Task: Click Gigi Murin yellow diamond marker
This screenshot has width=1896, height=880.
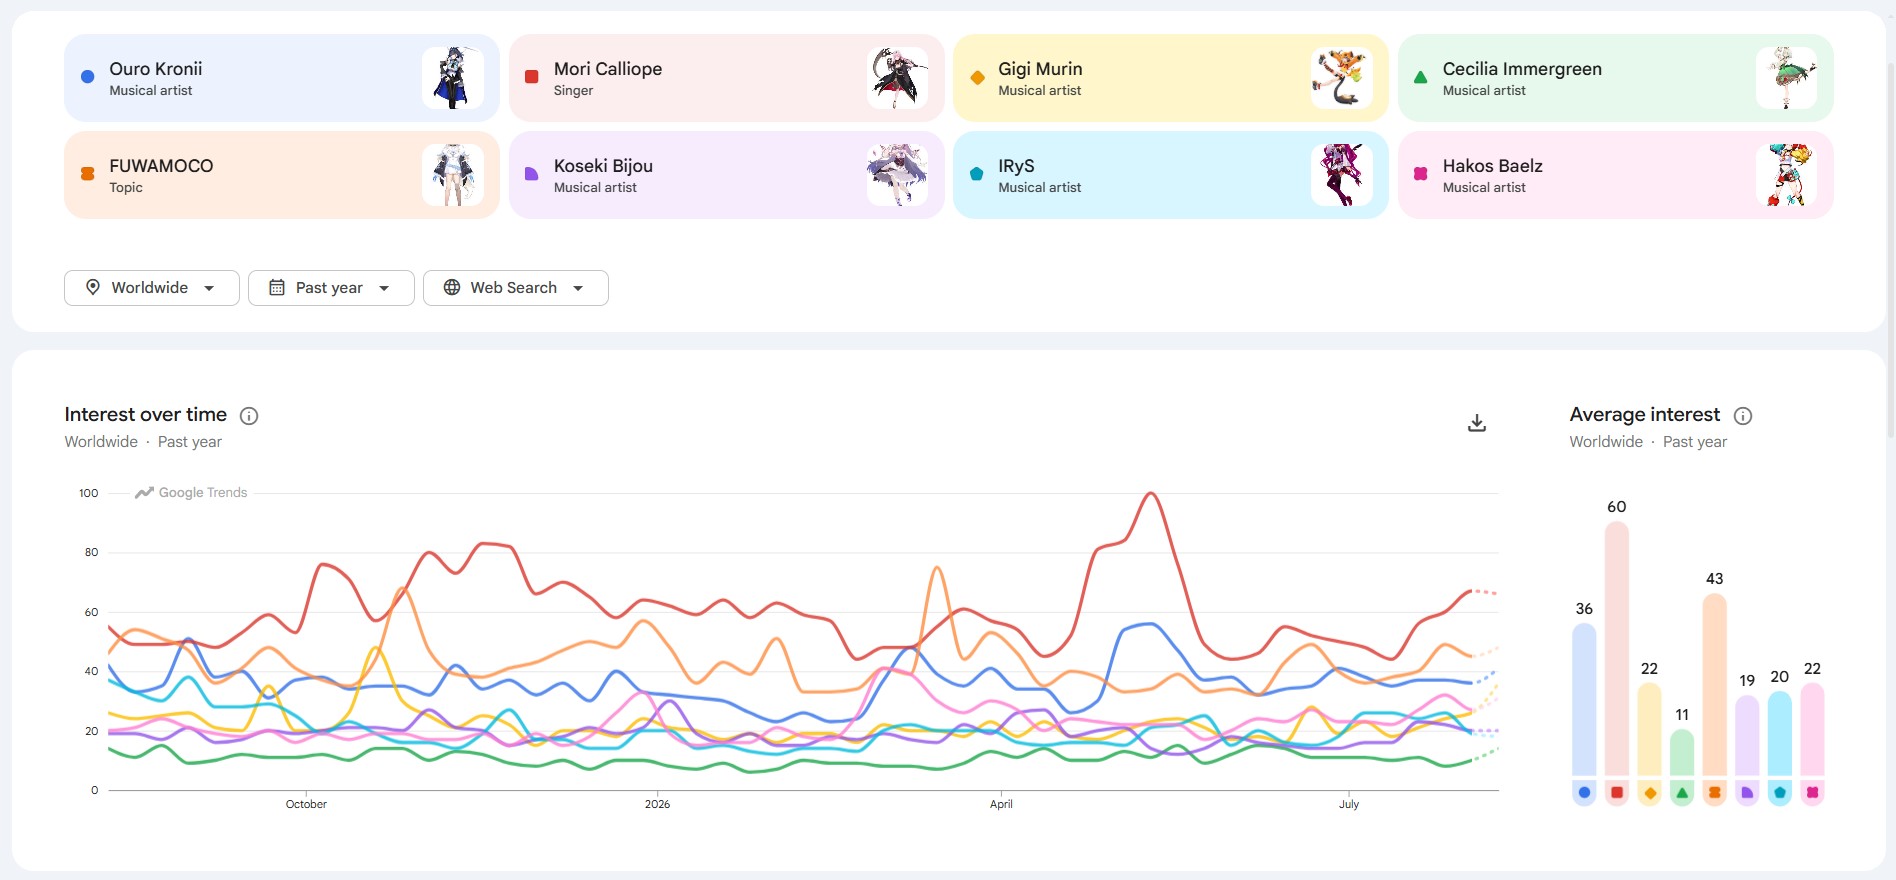Action: point(977,77)
